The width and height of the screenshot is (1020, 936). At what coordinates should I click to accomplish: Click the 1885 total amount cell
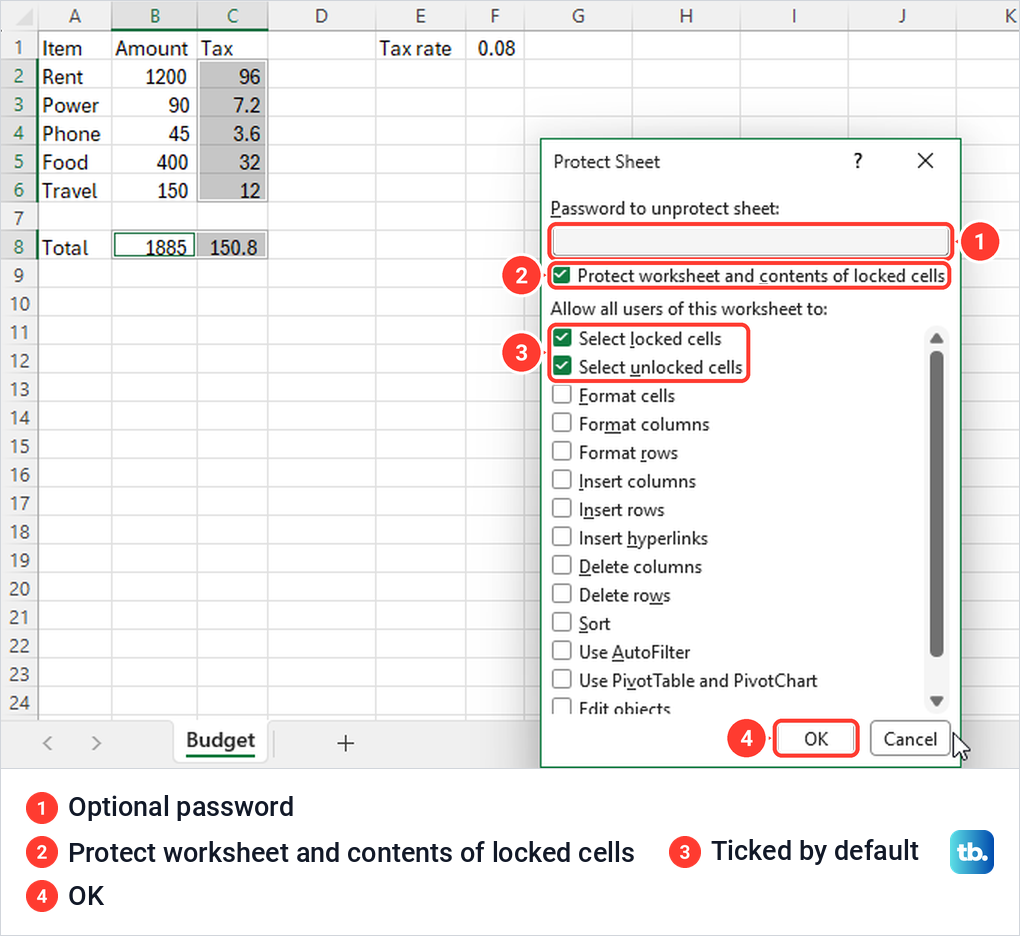pyautogui.click(x=155, y=246)
